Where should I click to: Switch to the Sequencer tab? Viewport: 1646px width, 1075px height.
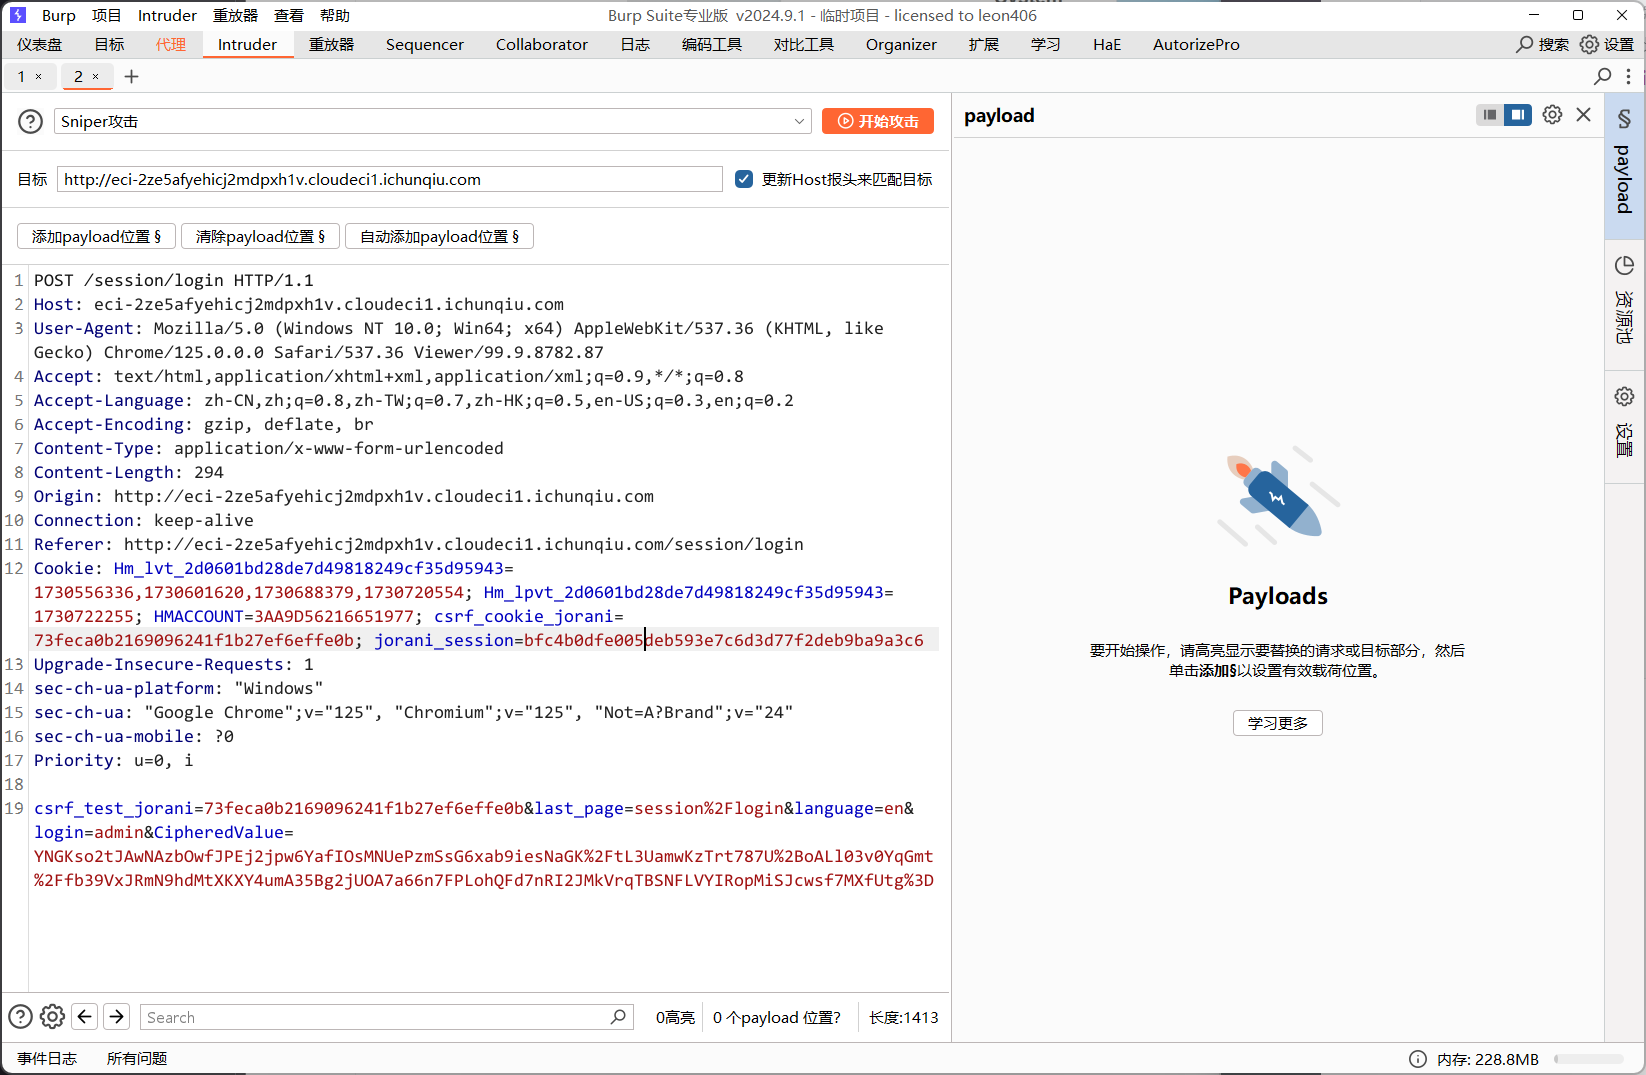(424, 44)
